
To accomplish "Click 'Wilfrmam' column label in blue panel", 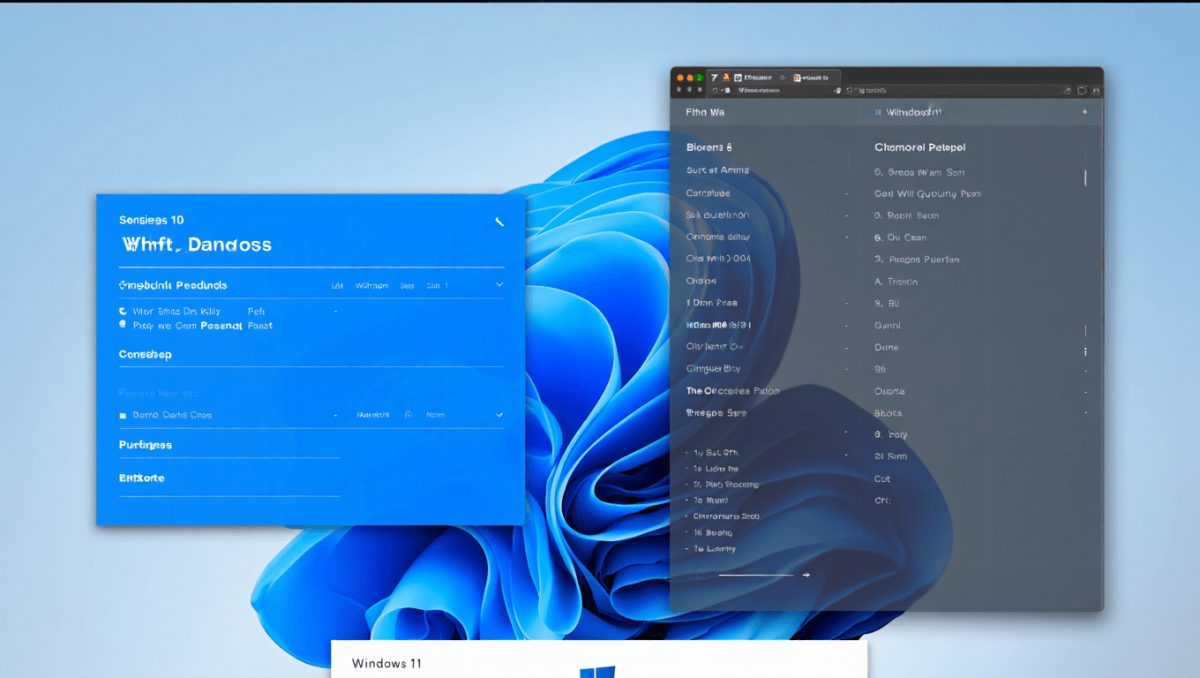I will pyautogui.click(x=372, y=286).
